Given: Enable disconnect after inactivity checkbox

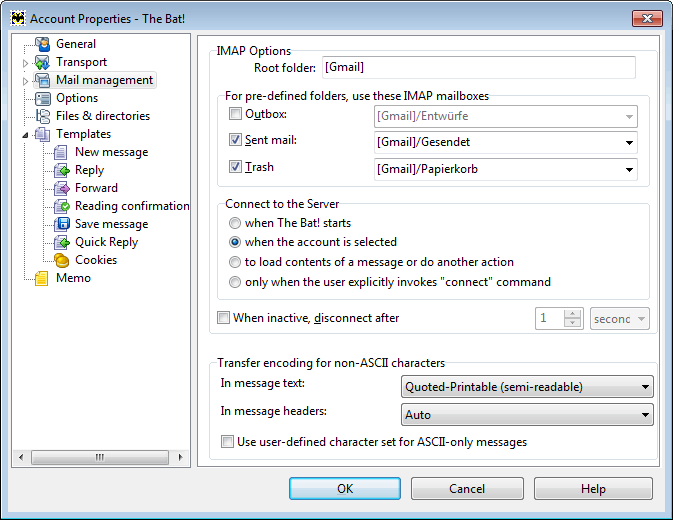Looking at the screenshot, I should [x=223, y=317].
